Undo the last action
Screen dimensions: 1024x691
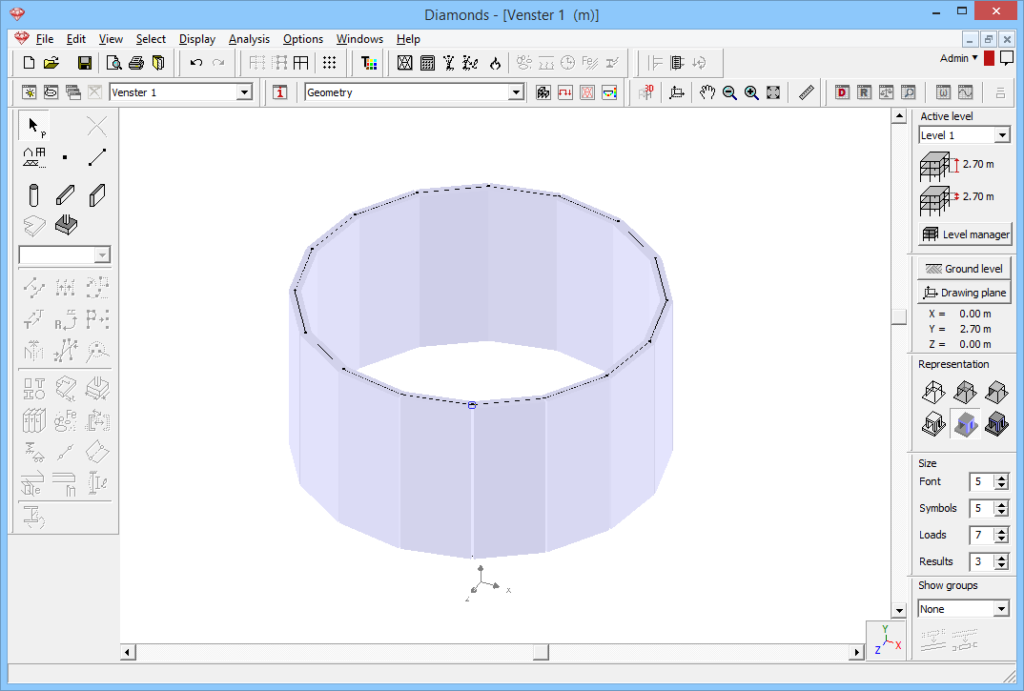coord(196,63)
